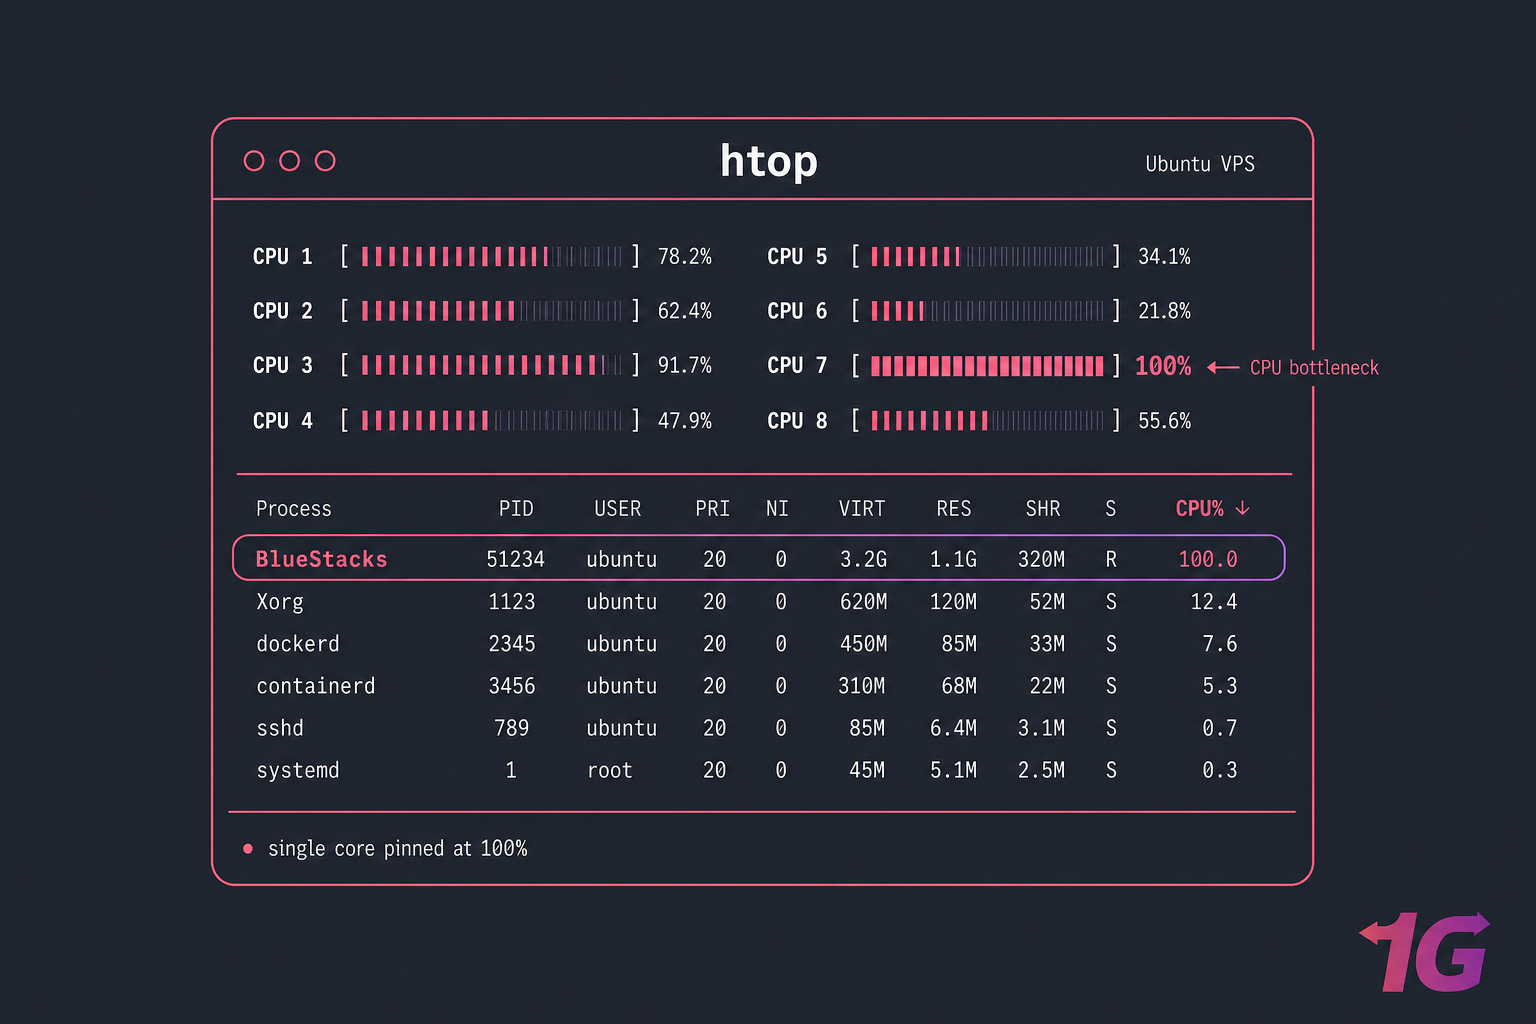The image size is (1536, 1024).
Task: Expand the highlighted BlueStacks process row
Action: (758, 558)
